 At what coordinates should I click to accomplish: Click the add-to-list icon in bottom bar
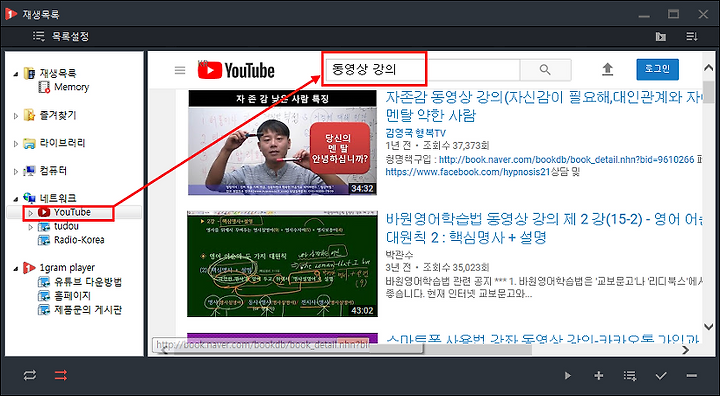(x=630, y=376)
